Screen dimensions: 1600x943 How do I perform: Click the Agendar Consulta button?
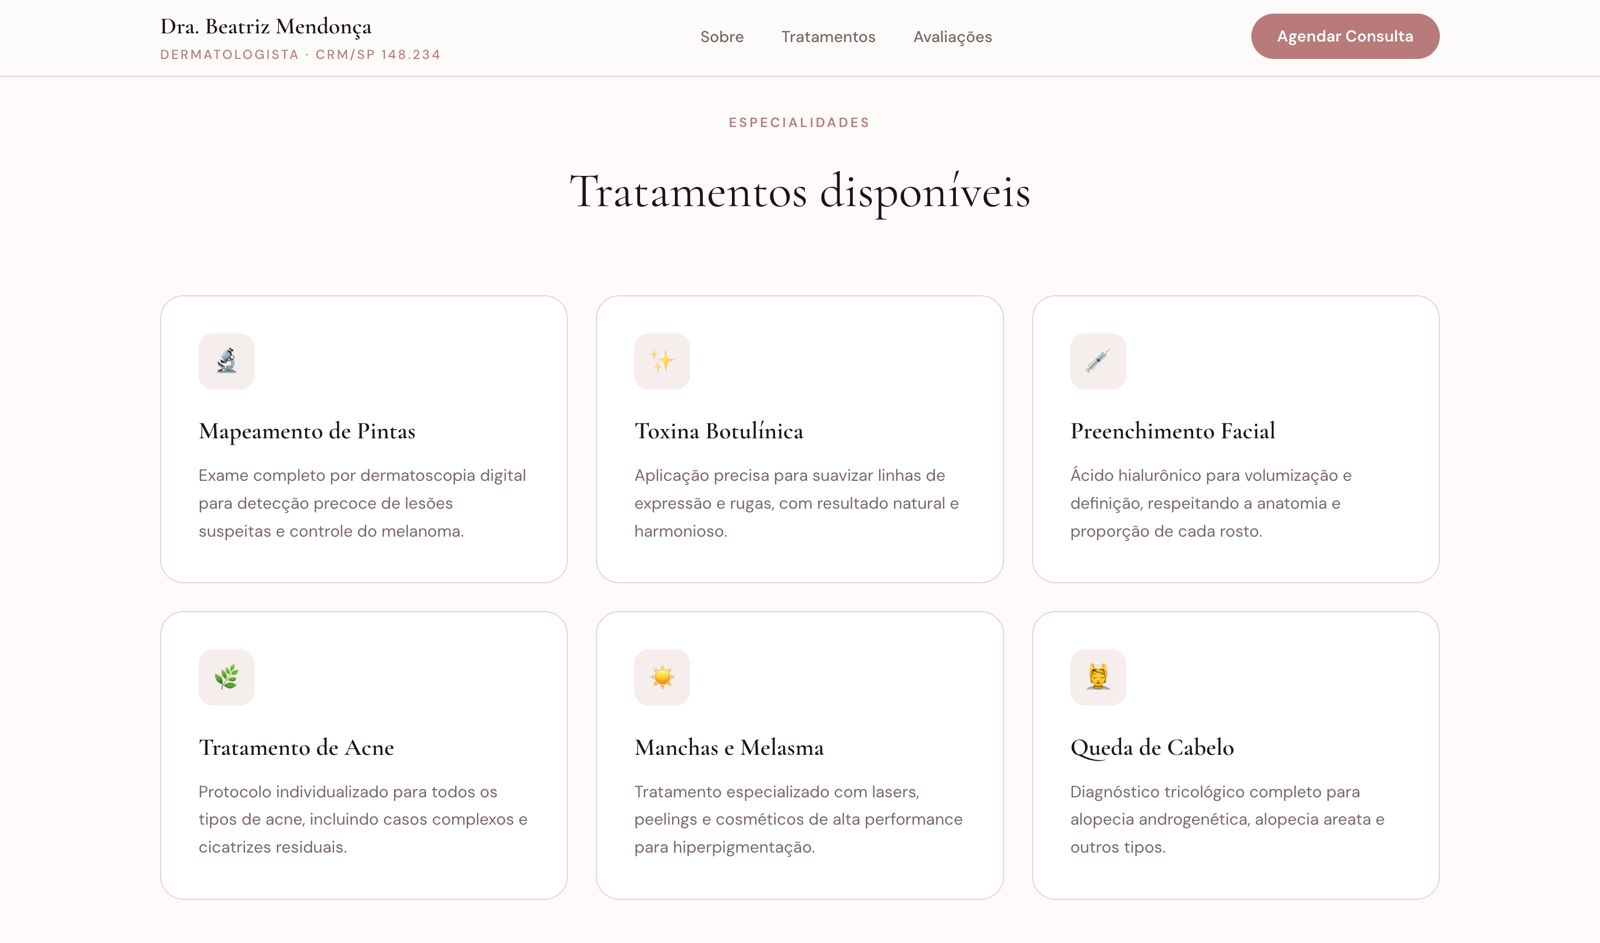tap(1345, 35)
